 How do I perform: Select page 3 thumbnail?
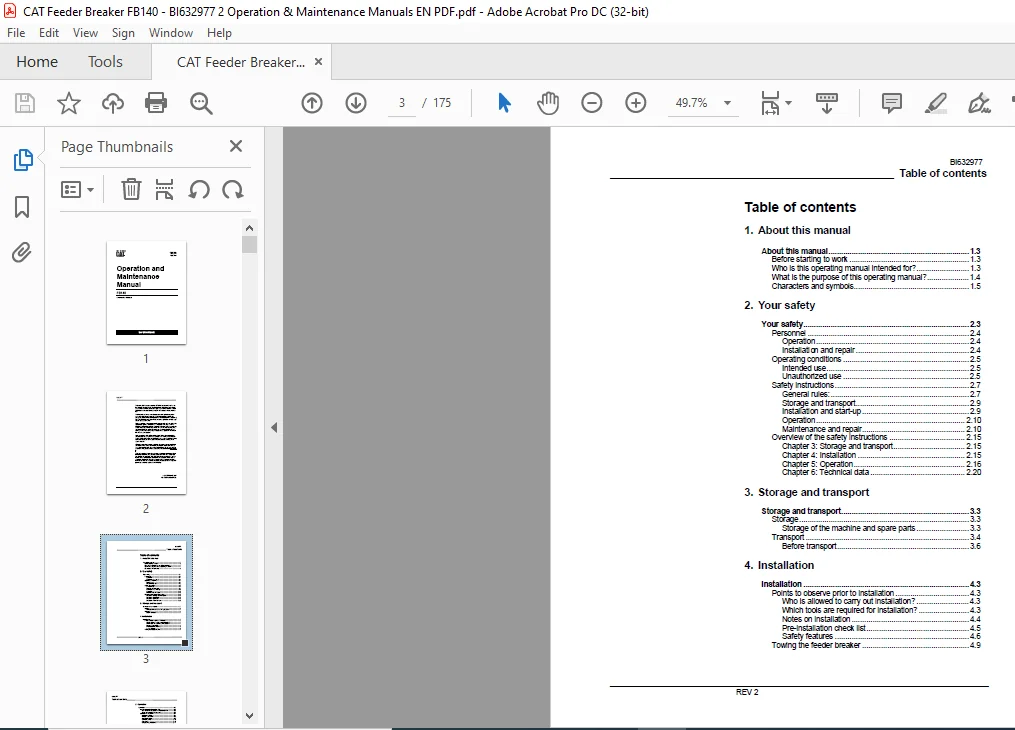point(146,593)
